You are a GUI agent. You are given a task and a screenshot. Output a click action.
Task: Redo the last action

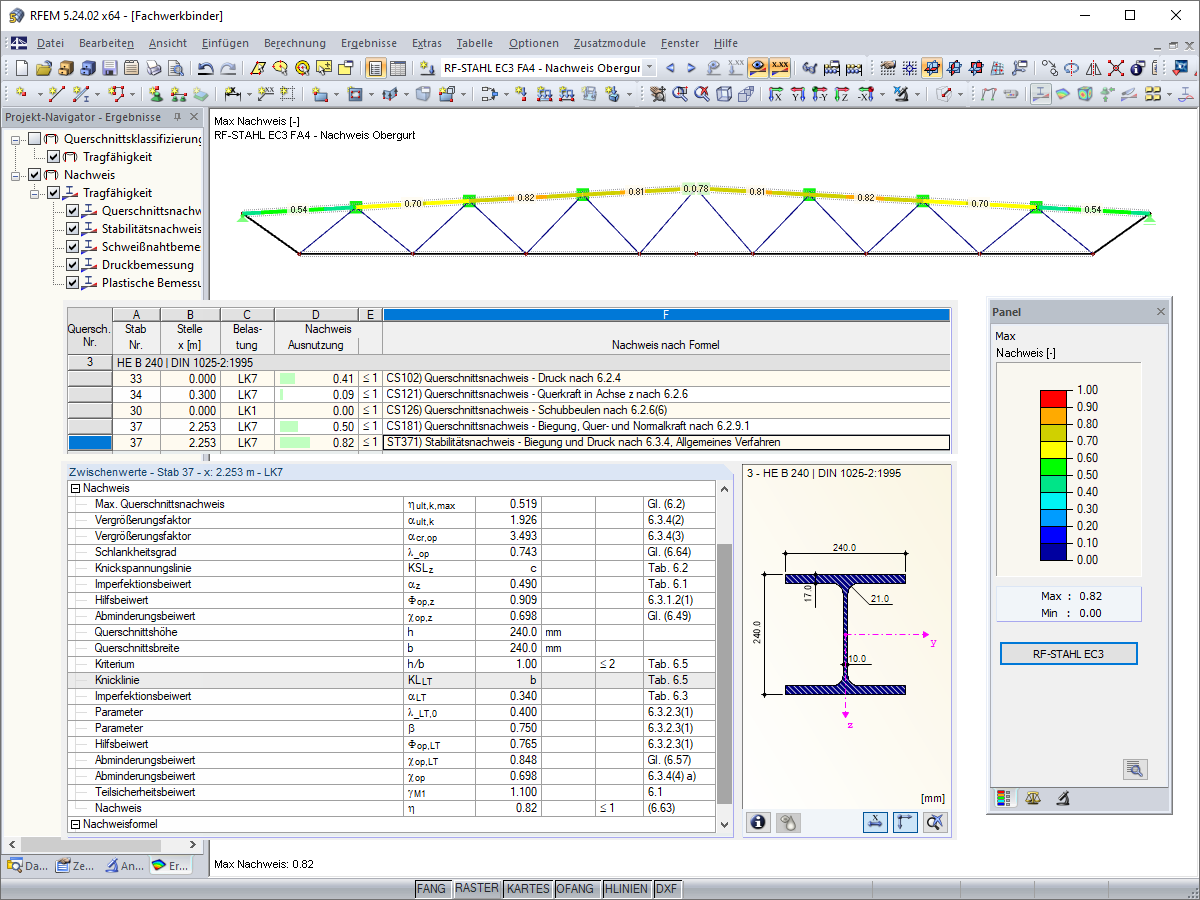228,68
